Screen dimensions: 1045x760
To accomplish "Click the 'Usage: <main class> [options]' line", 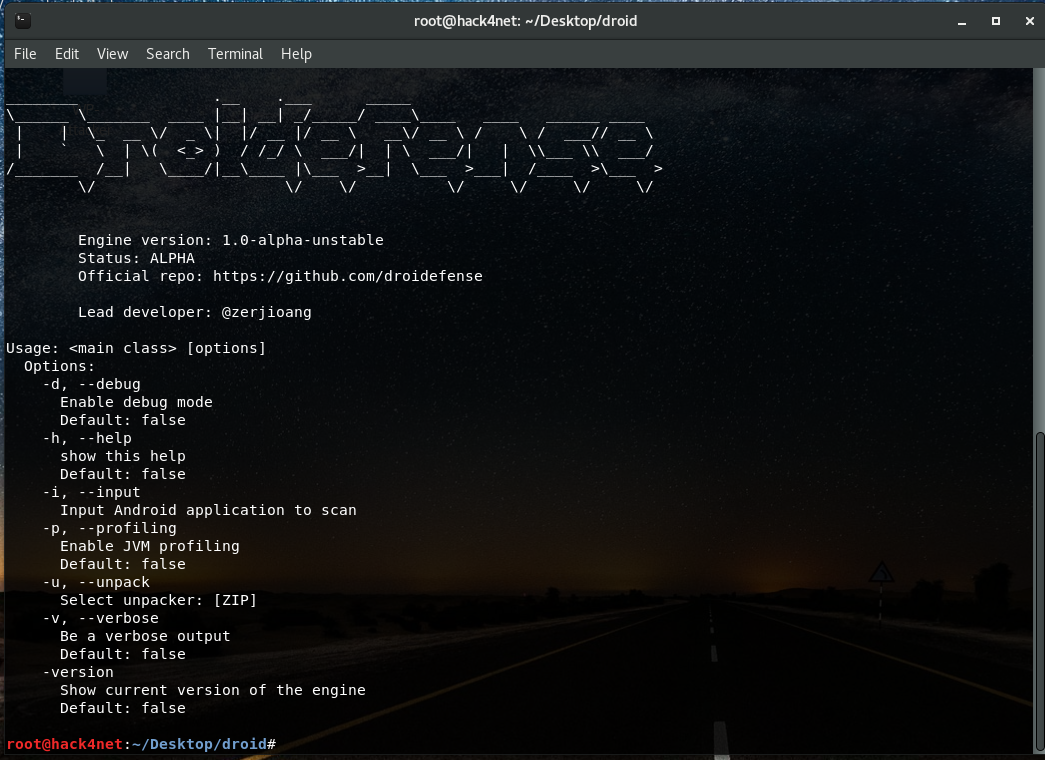I will 136,348.
